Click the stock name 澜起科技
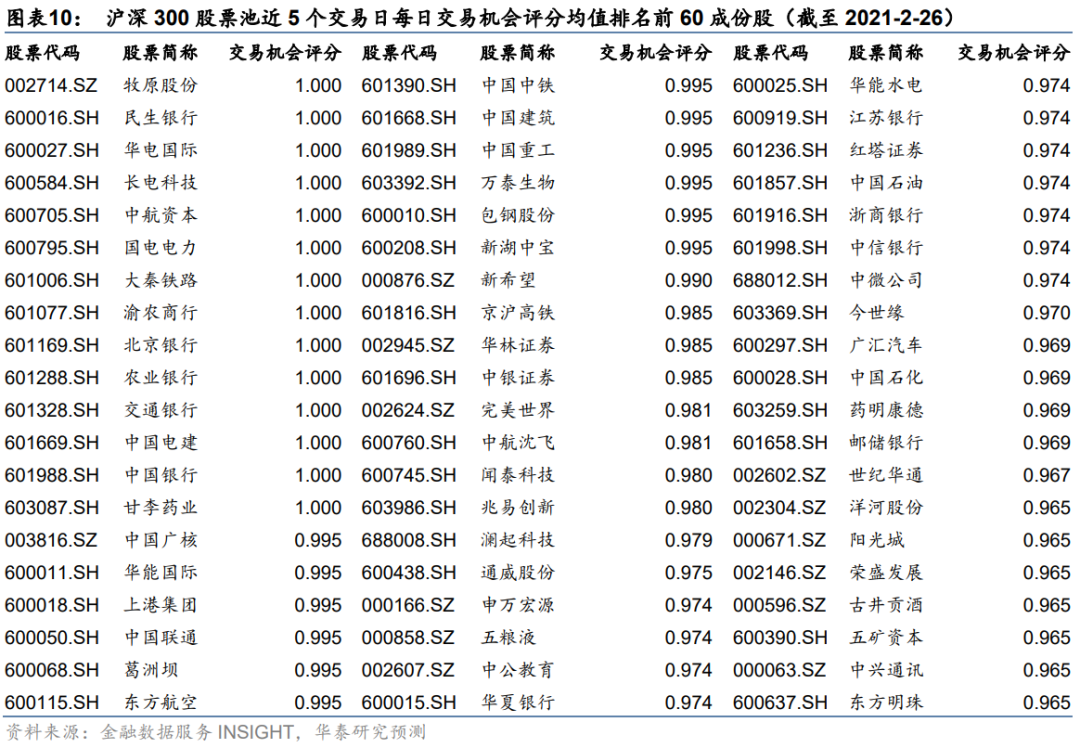The image size is (1080, 748). (518, 540)
